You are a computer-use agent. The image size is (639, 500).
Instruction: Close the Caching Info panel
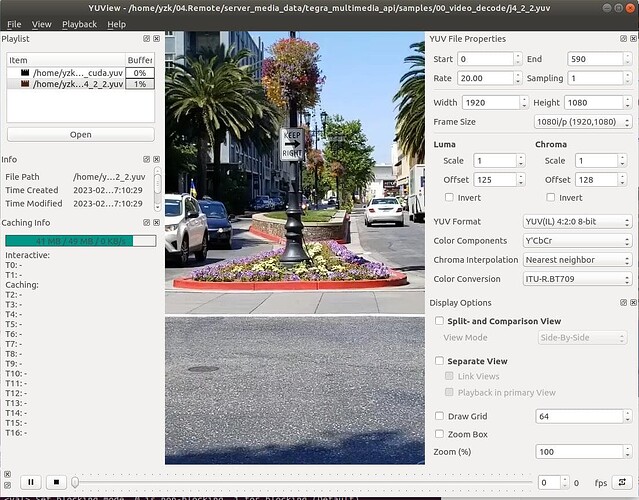click(156, 222)
